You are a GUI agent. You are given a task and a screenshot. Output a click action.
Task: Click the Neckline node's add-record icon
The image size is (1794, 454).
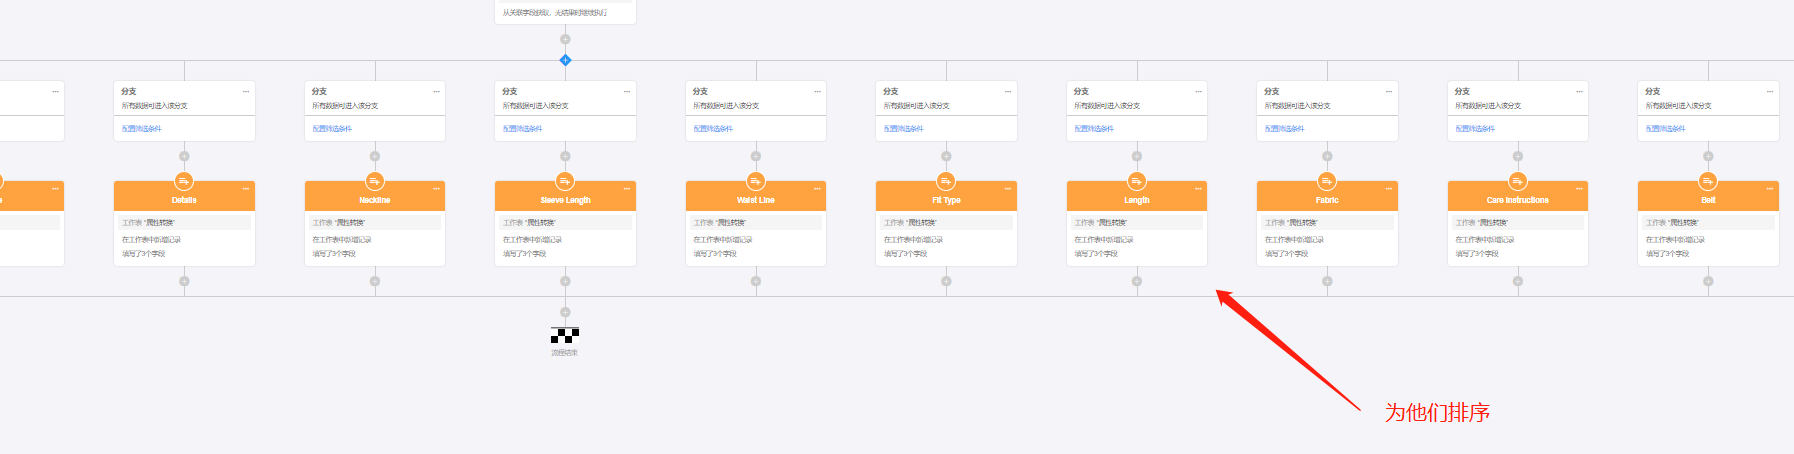pos(375,181)
